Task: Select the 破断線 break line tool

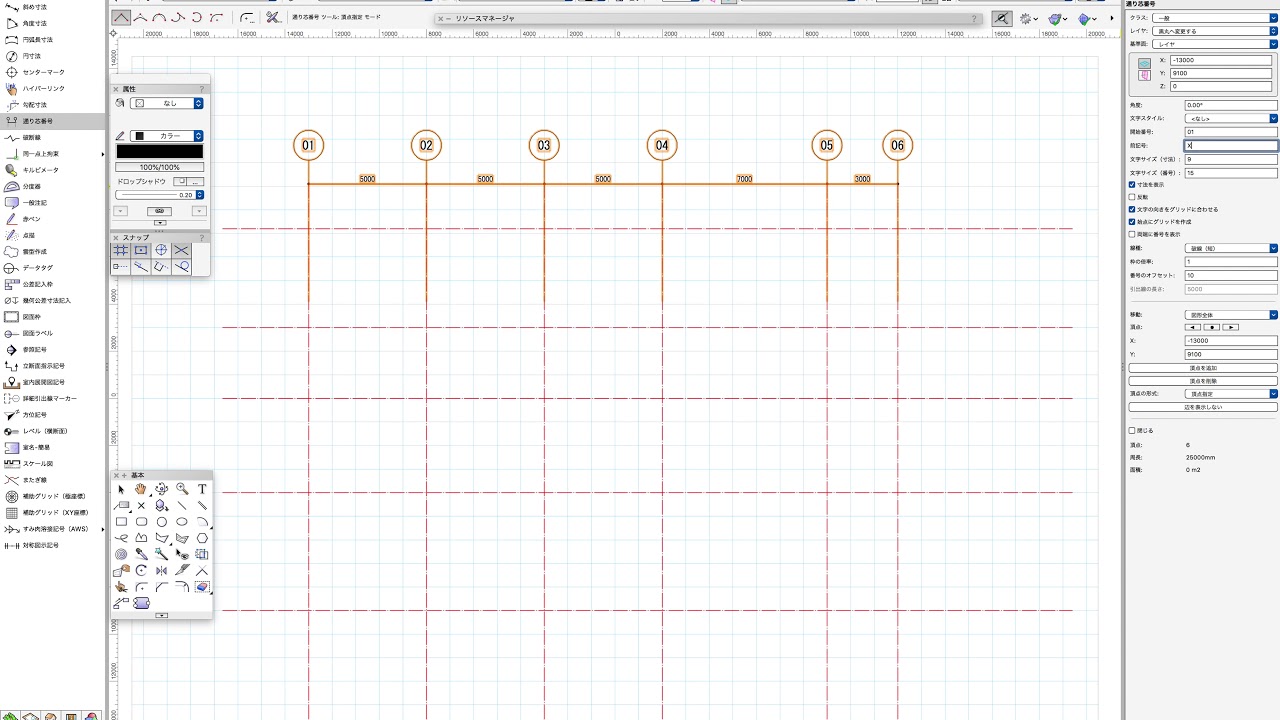Action: click(52, 137)
